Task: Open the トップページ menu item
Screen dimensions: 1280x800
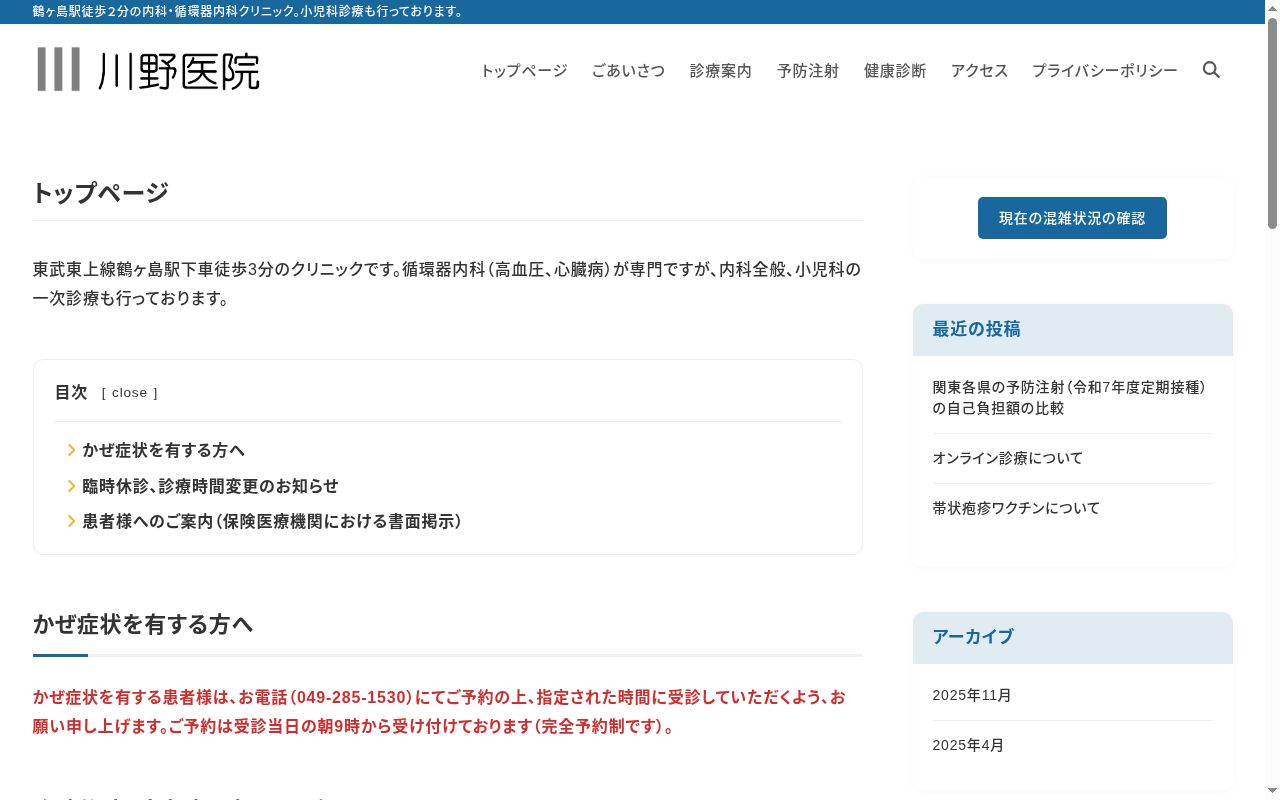Action: tap(523, 71)
